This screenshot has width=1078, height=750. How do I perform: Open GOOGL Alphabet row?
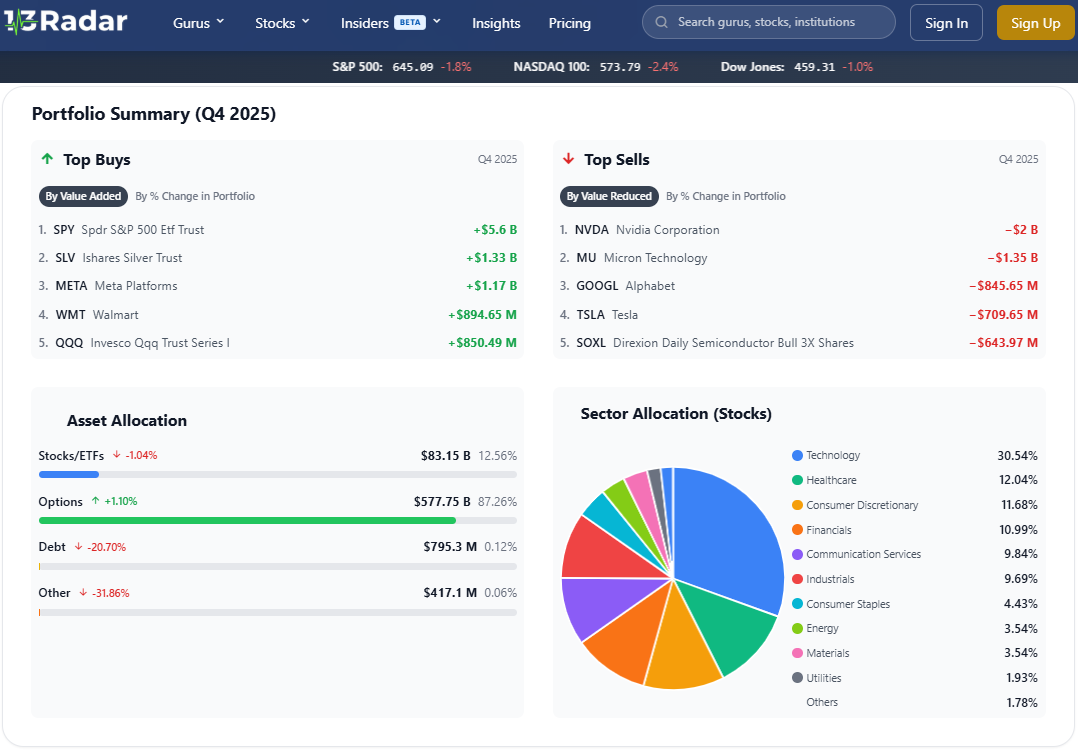(x=799, y=286)
